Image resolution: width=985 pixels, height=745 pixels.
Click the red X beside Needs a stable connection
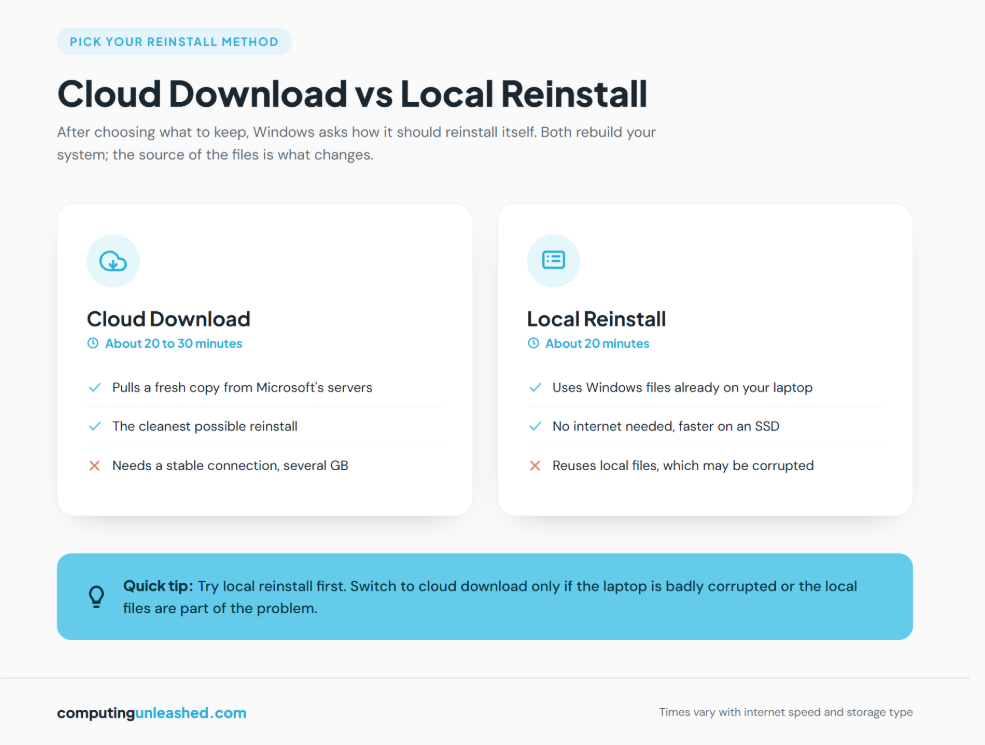(x=94, y=465)
